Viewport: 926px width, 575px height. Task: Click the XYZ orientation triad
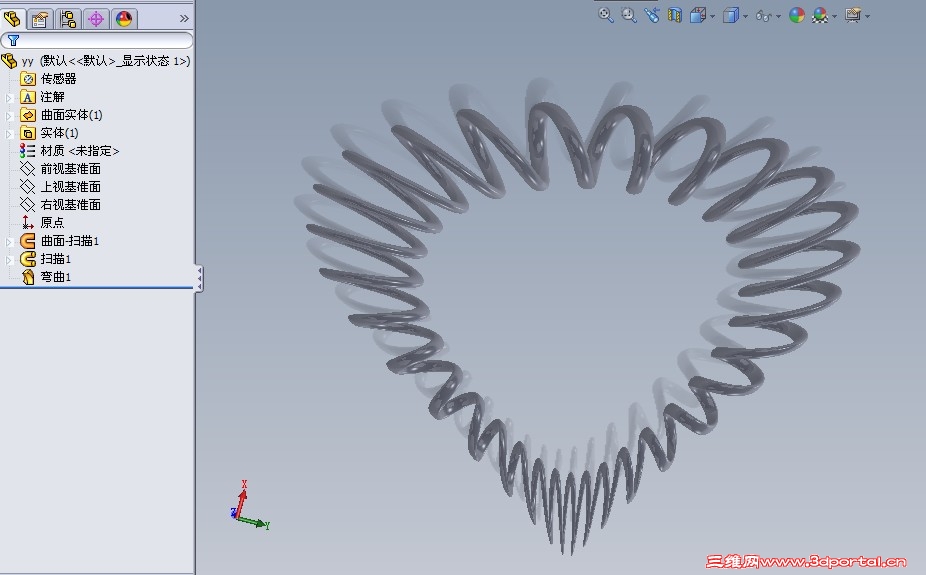click(249, 505)
